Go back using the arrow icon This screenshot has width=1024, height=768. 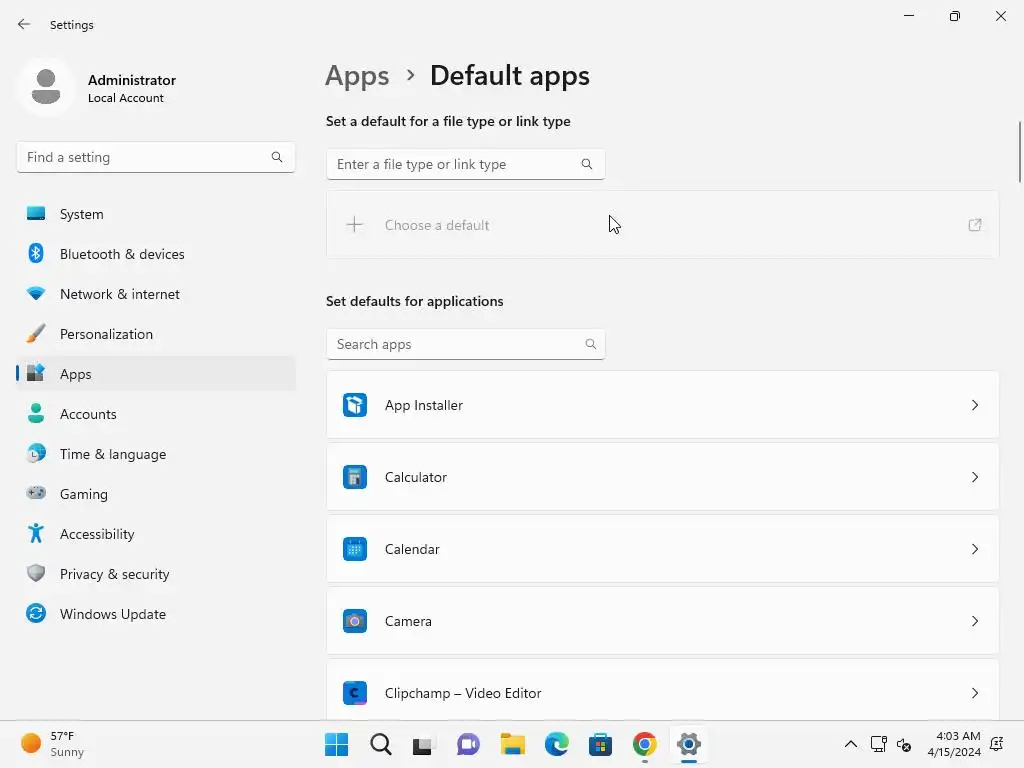point(24,24)
